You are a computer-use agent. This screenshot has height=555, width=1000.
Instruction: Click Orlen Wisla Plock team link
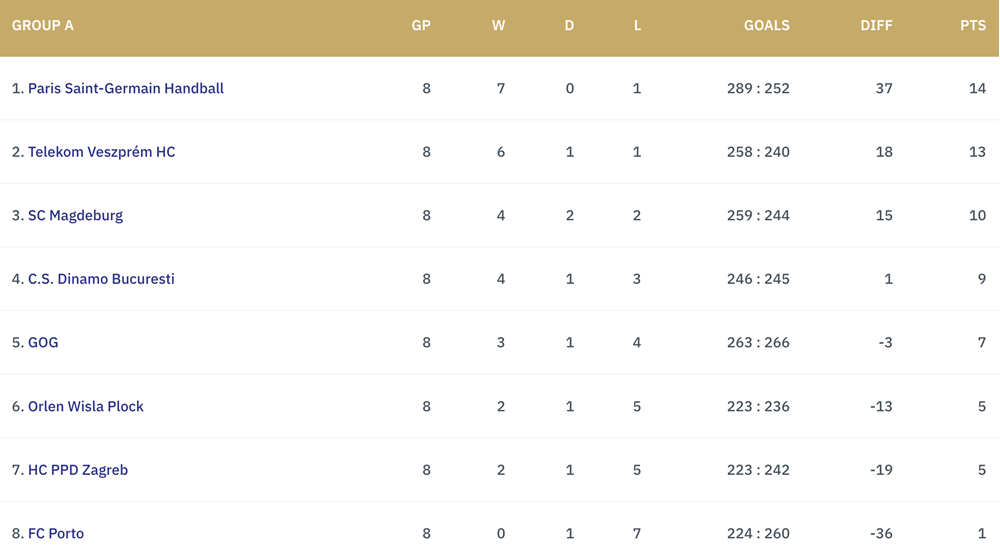85,406
